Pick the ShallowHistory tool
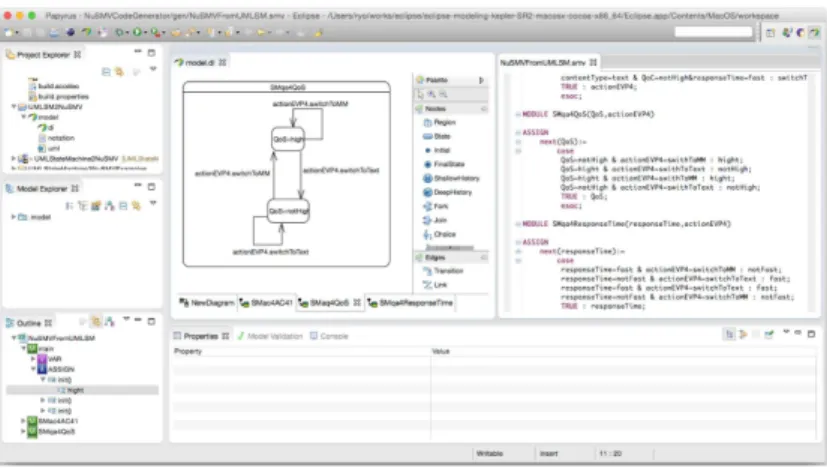Viewport: 827px width, 471px height. pos(451,178)
